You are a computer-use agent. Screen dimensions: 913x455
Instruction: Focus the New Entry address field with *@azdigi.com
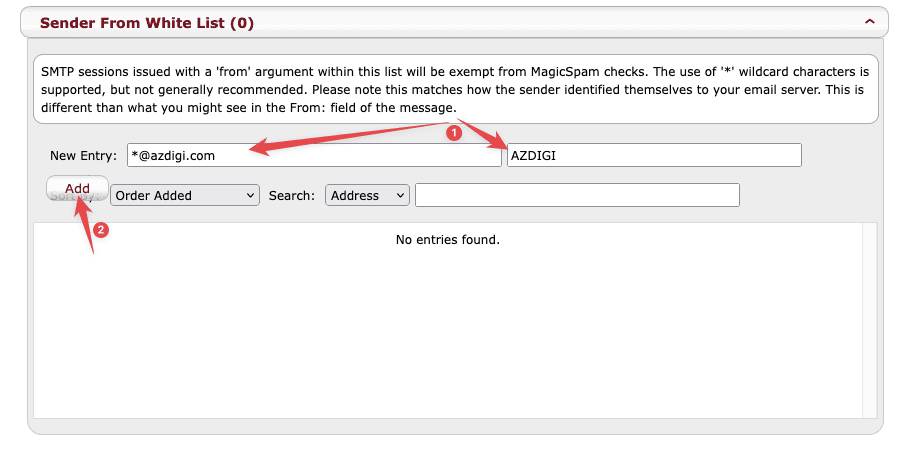314,155
